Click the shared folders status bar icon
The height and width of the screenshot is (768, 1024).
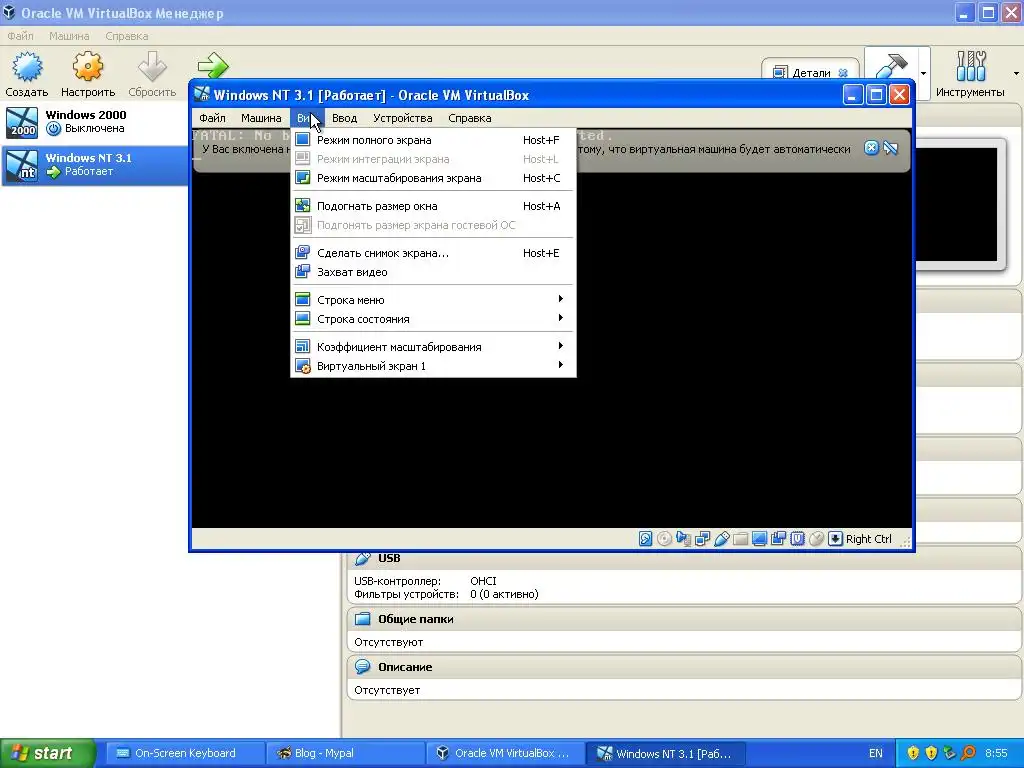pyautogui.click(x=741, y=539)
